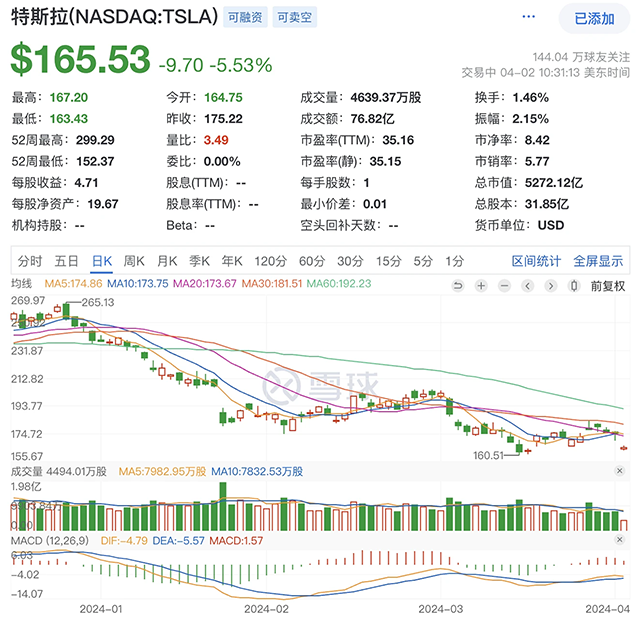Open 区间统计 range statistics
Viewport: 640px width, 618px height.
[536, 261]
